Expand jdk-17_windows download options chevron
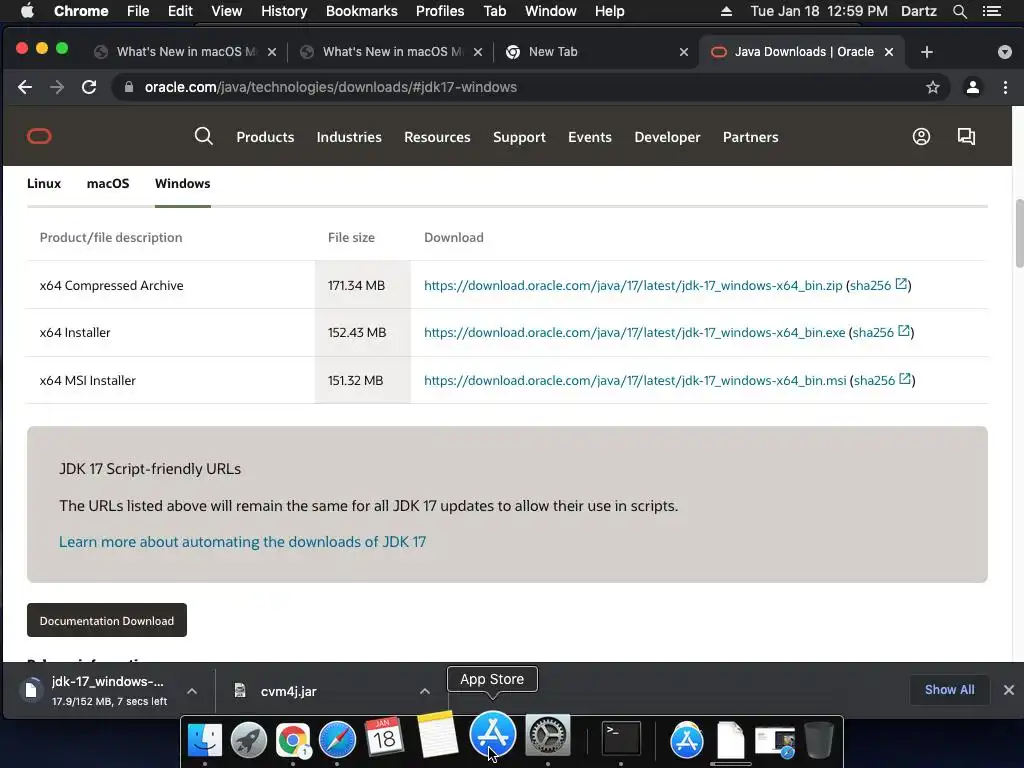This screenshot has width=1024, height=768. click(192, 691)
